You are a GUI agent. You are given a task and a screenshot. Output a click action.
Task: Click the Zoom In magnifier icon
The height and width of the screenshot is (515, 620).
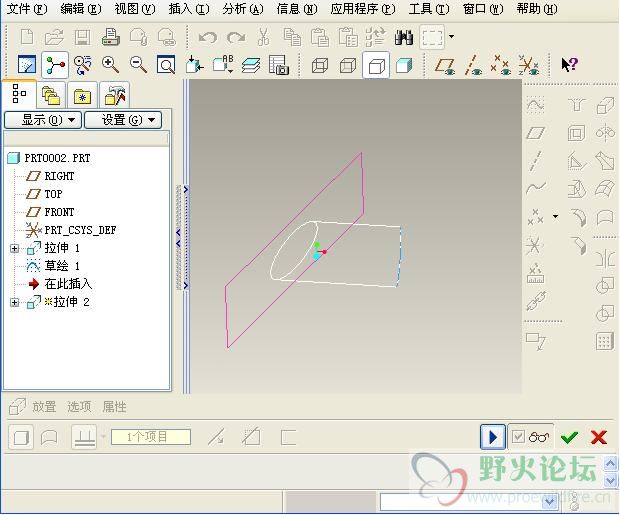[110, 64]
